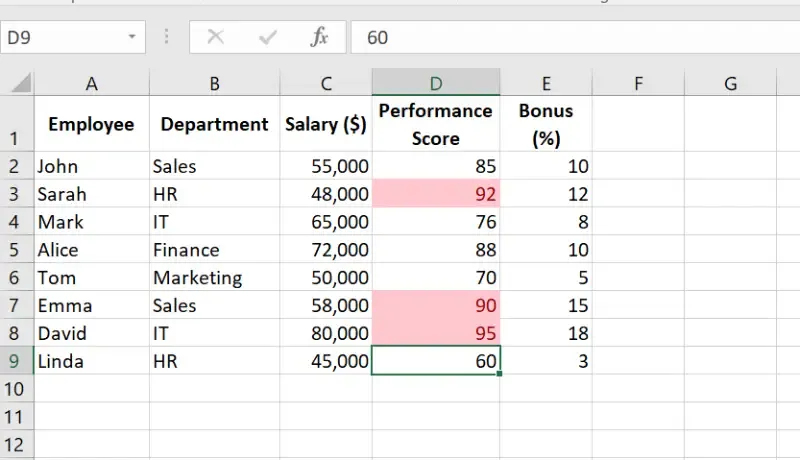The image size is (800, 460).
Task: Select column D header
Action: click(x=436, y=84)
